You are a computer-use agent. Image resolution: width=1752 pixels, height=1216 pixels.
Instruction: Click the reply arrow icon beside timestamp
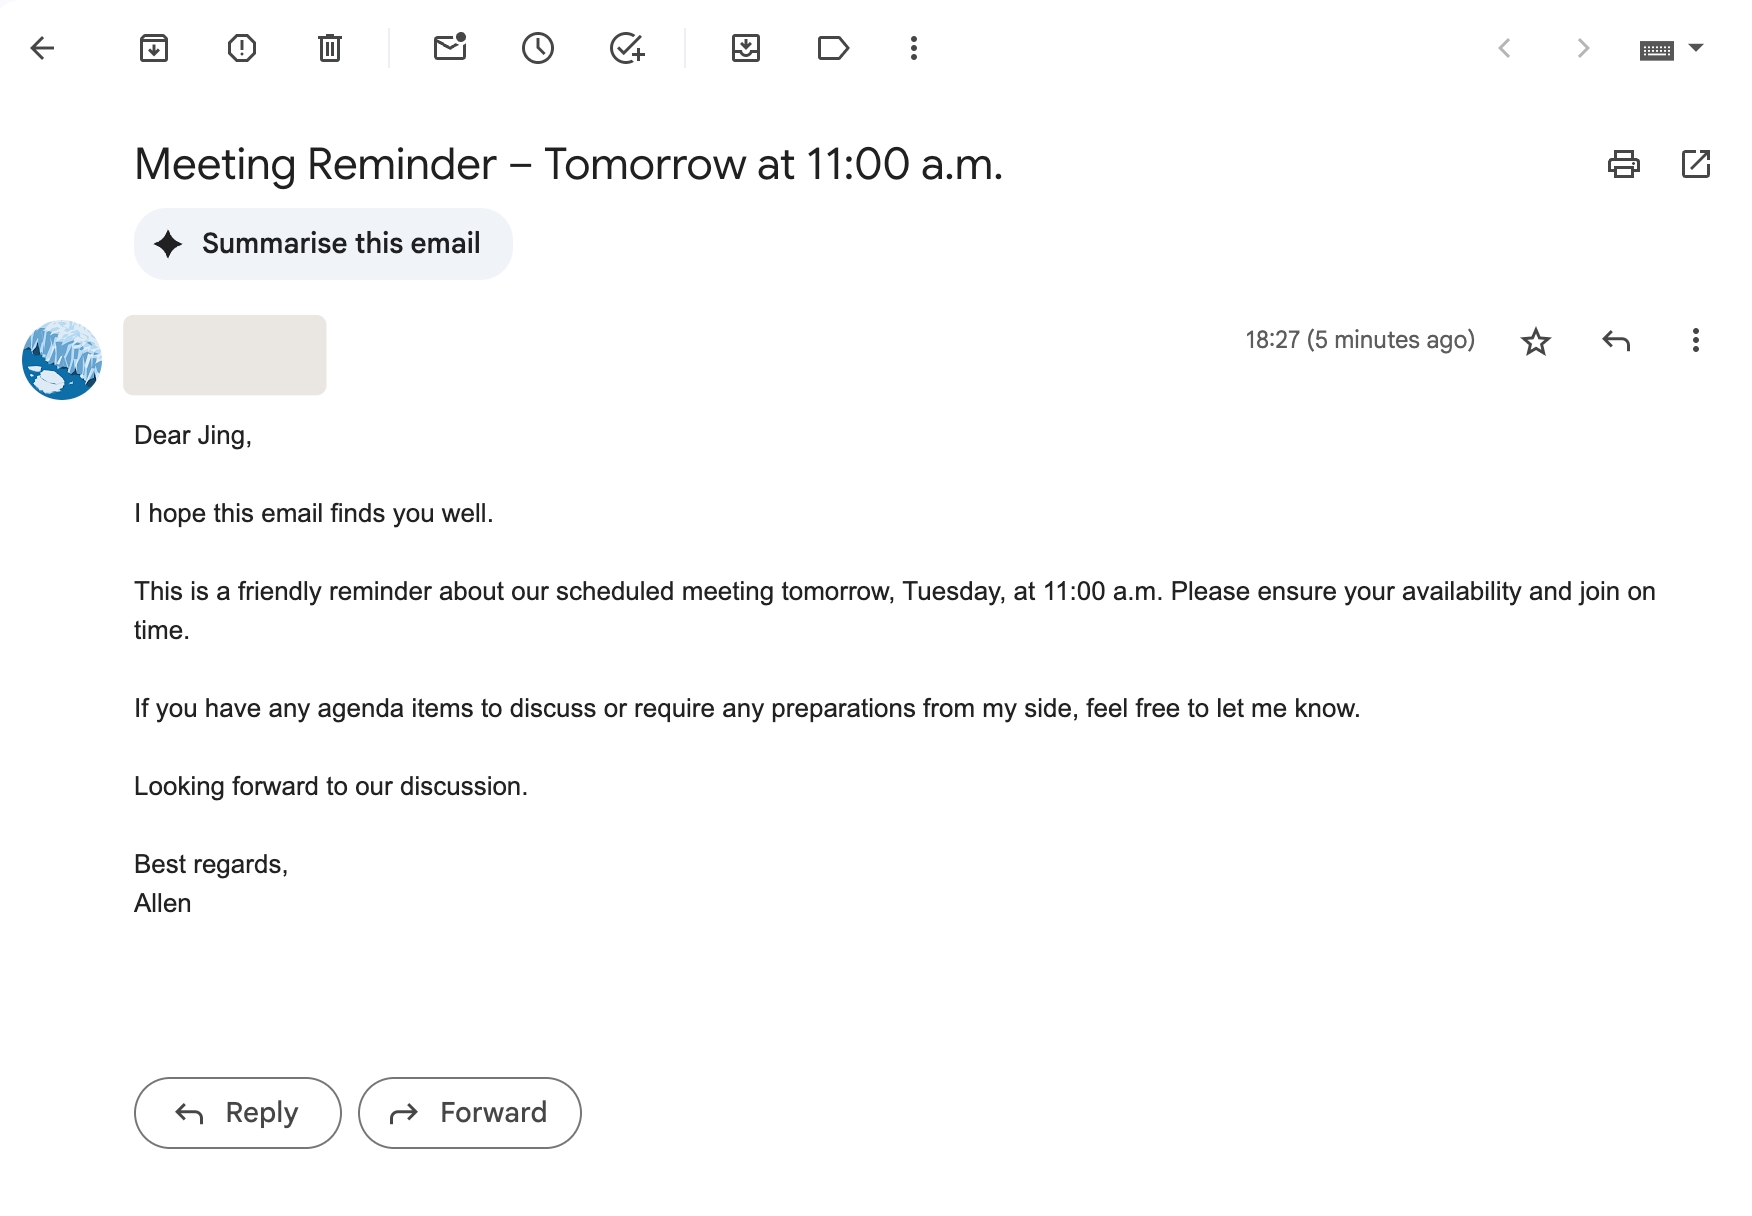[x=1616, y=341]
